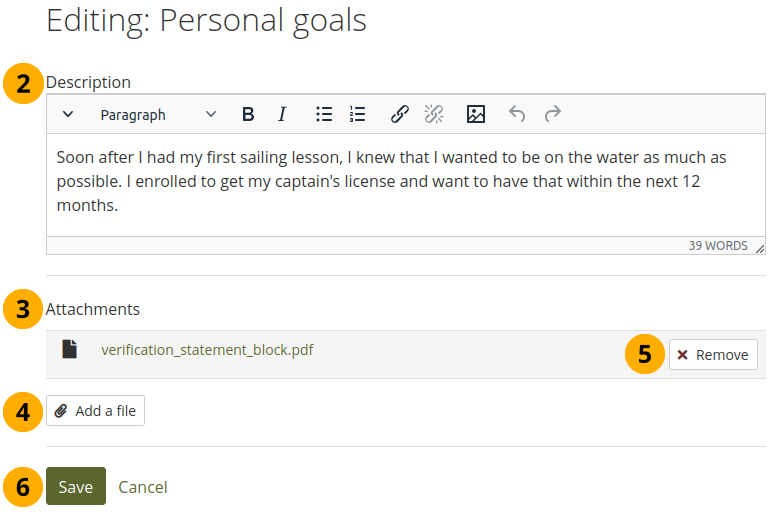
Task: Open the Paragraph format dropdown
Action: point(158,115)
